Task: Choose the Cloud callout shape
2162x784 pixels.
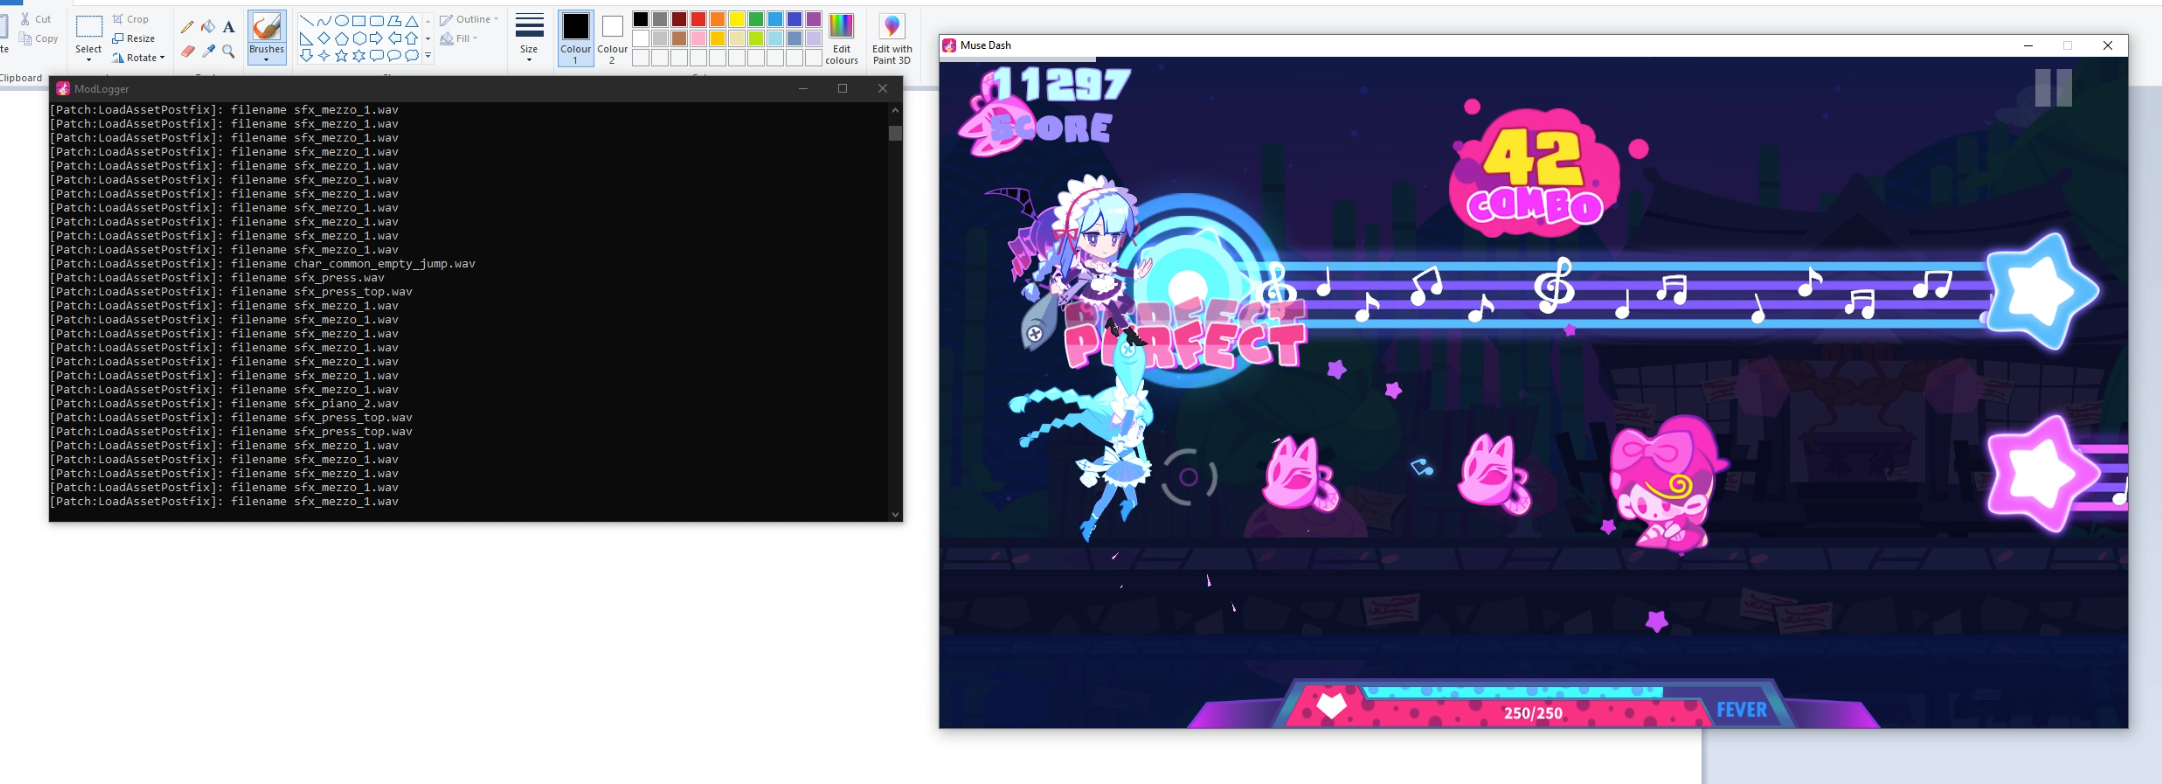Action: click(412, 56)
